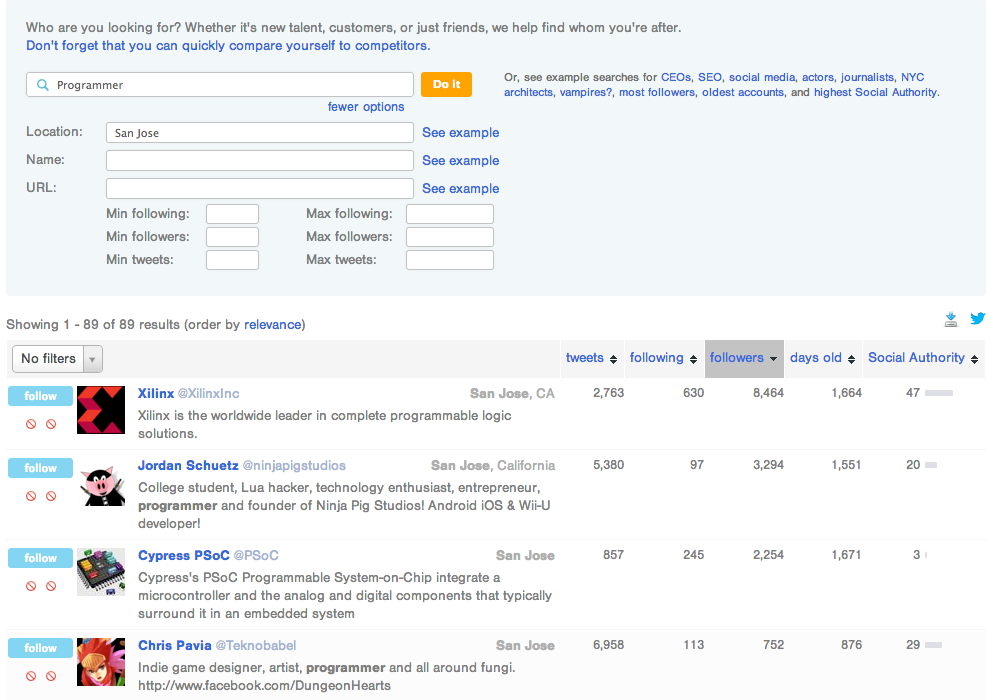Open Xilinx profile name link
Viewport: 989px width, 700px height.
coord(156,394)
